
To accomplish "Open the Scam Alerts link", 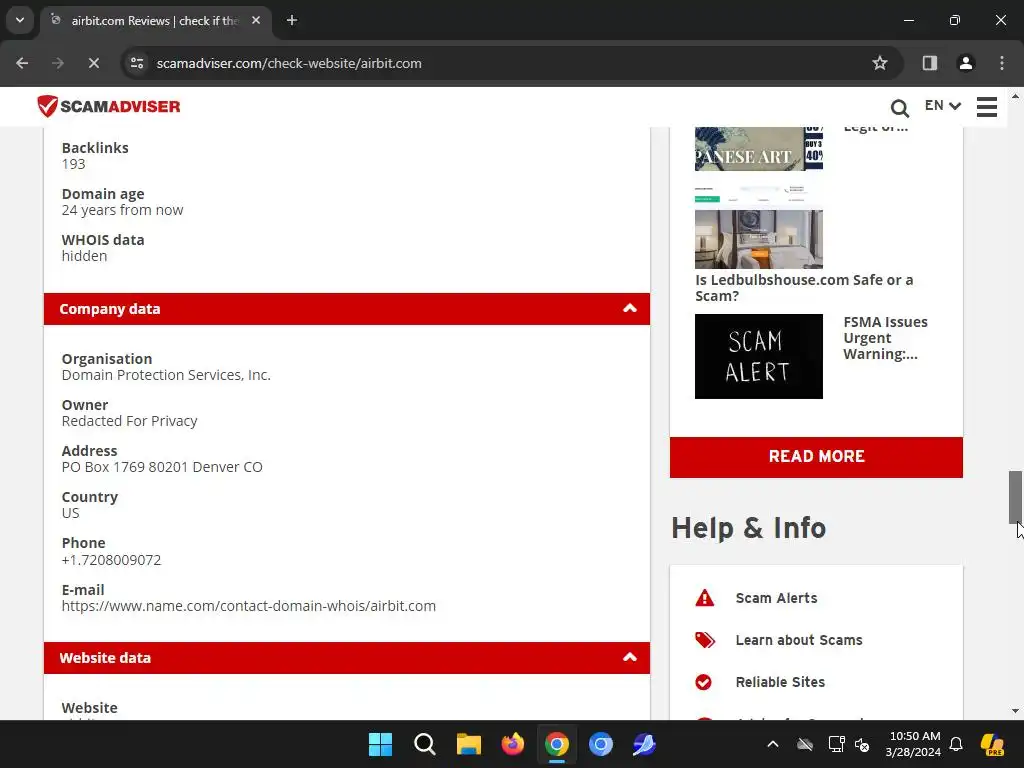I will 776,598.
